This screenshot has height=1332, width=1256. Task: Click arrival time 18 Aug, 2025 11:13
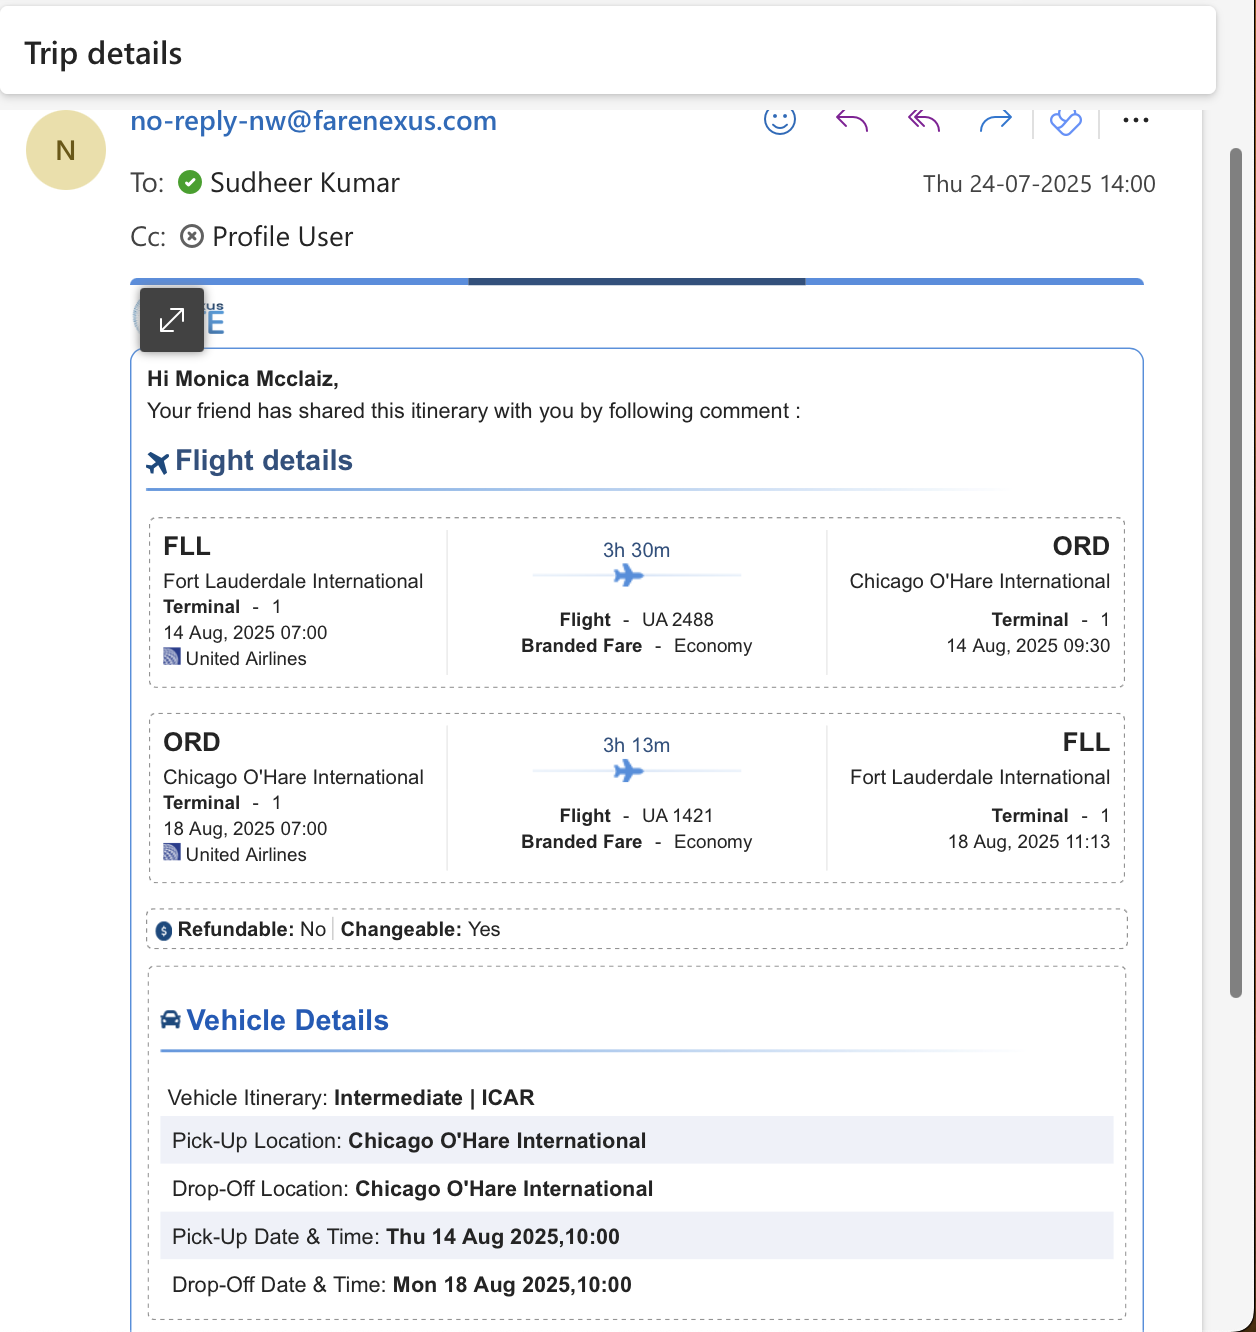(1029, 842)
